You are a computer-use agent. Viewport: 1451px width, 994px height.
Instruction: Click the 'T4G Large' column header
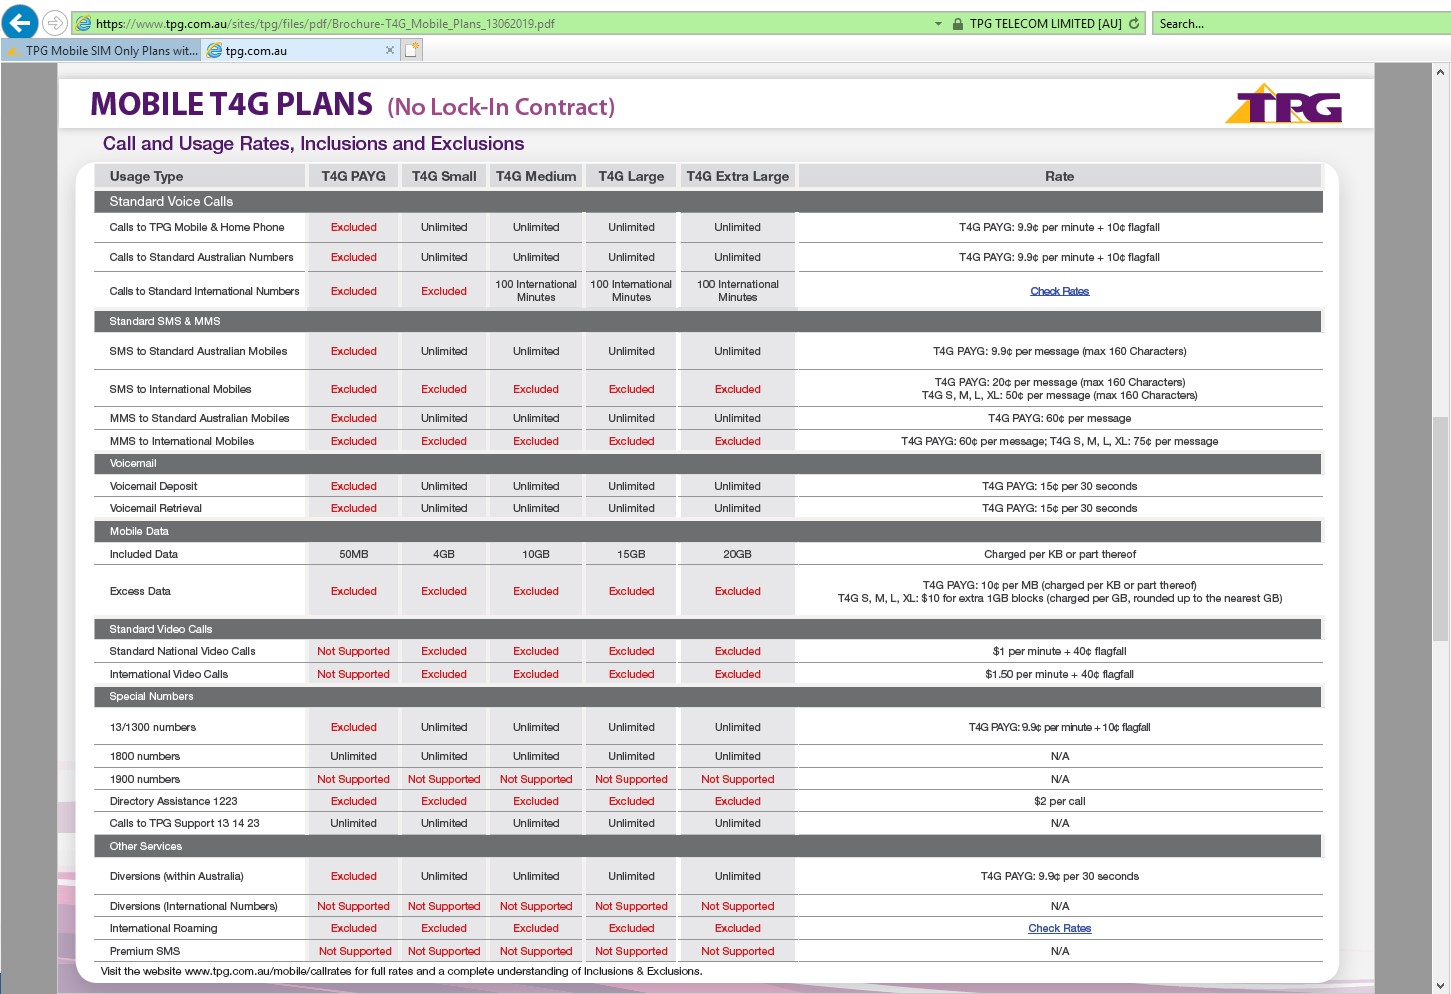[631, 176]
